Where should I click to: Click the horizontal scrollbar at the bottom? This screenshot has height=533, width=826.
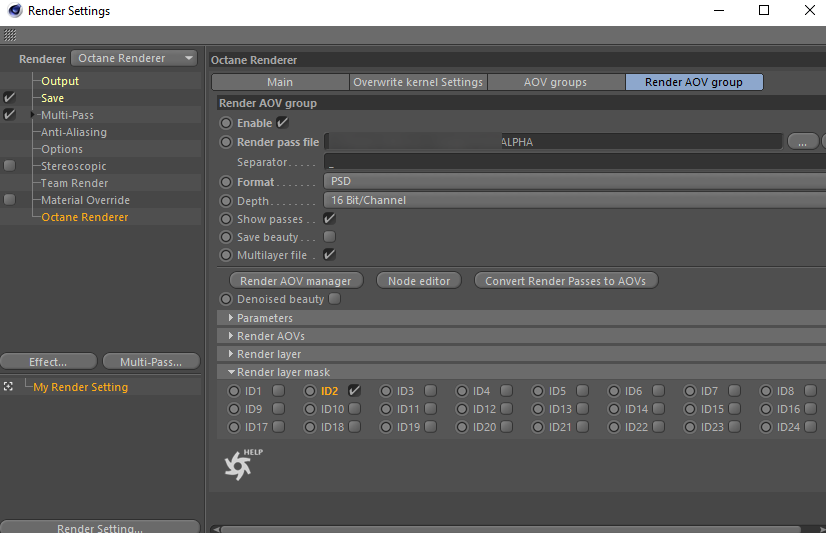pos(511,529)
